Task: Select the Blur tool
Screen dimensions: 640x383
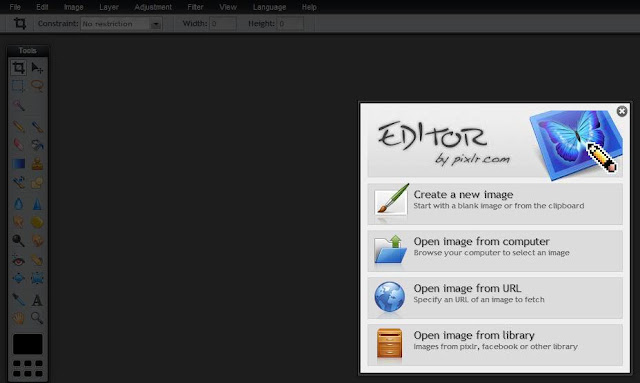Action: click(x=18, y=203)
